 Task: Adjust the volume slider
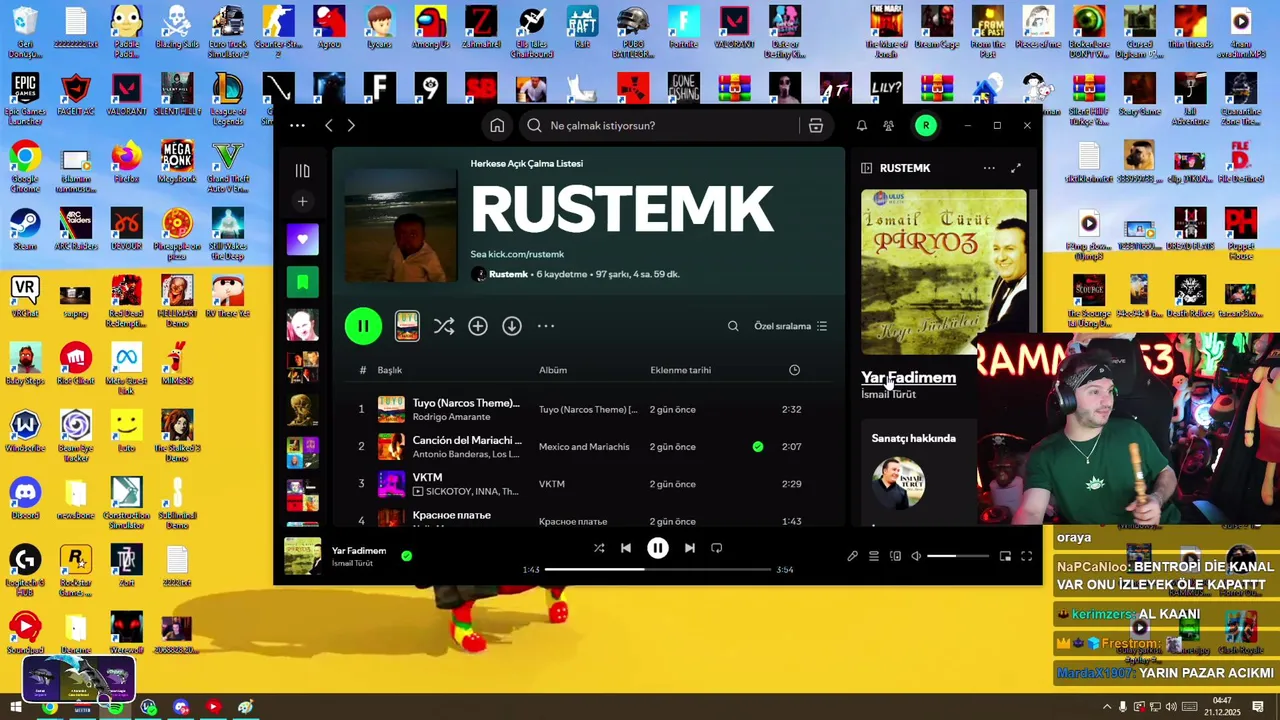point(958,556)
